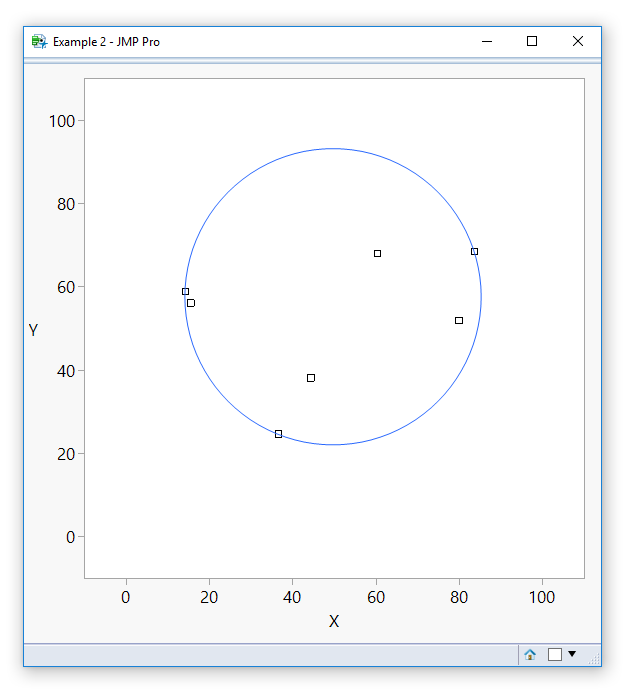This screenshot has width=637, height=700.
Task: Maximize the Example 2 window
Action: (x=532, y=41)
